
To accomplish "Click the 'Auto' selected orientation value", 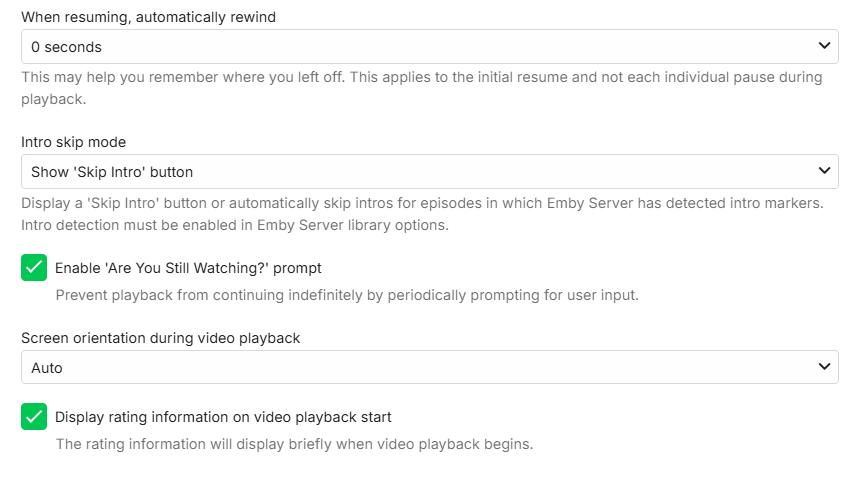I will pyautogui.click(x=47, y=367).
